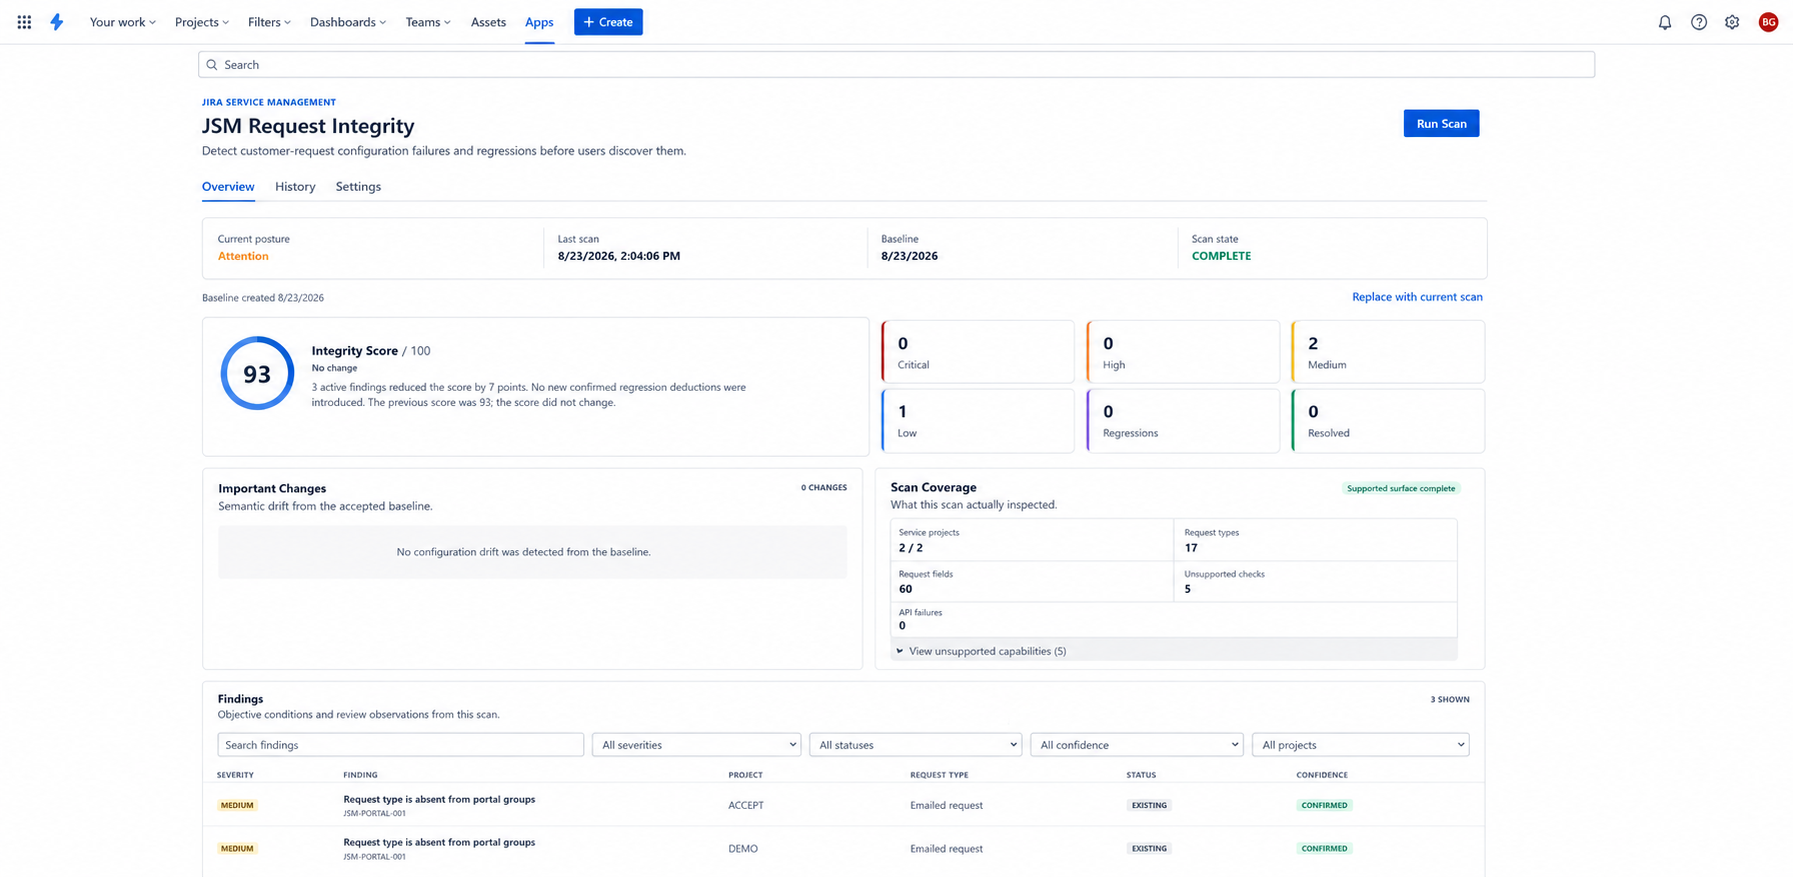Click Replace with current scan link
1793x877 pixels.
(x=1417, y=297)
